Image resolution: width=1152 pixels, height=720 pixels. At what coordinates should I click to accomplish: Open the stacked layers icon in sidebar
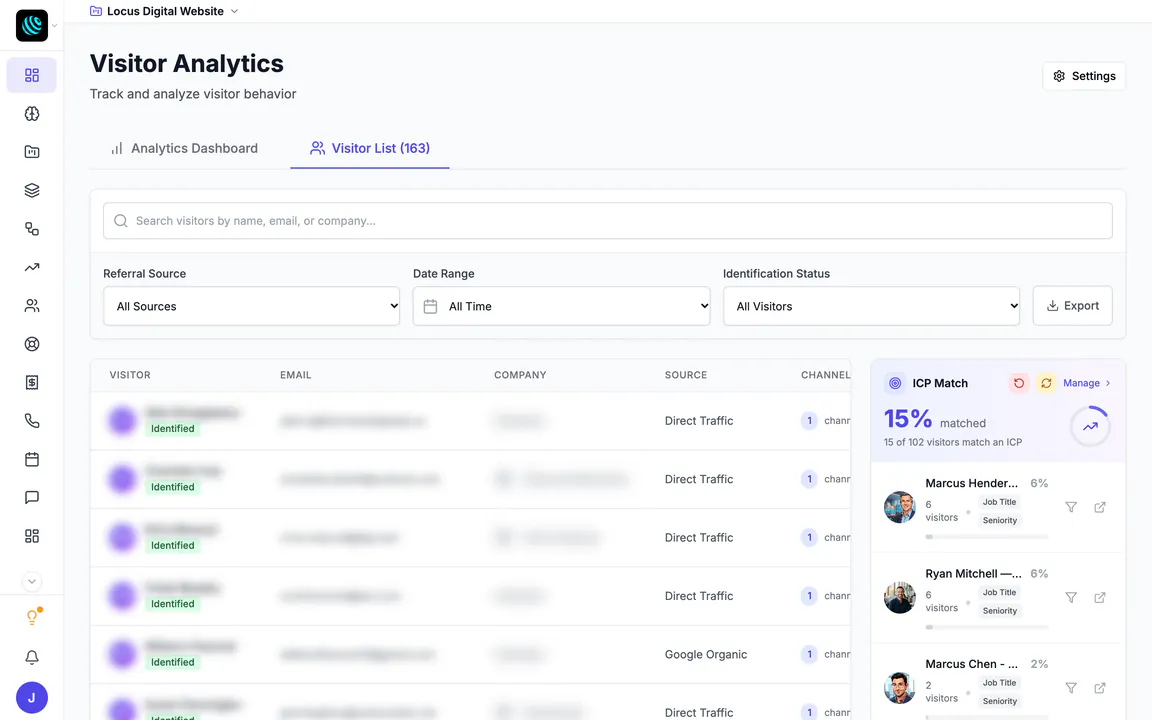click(x=32, y=190)
